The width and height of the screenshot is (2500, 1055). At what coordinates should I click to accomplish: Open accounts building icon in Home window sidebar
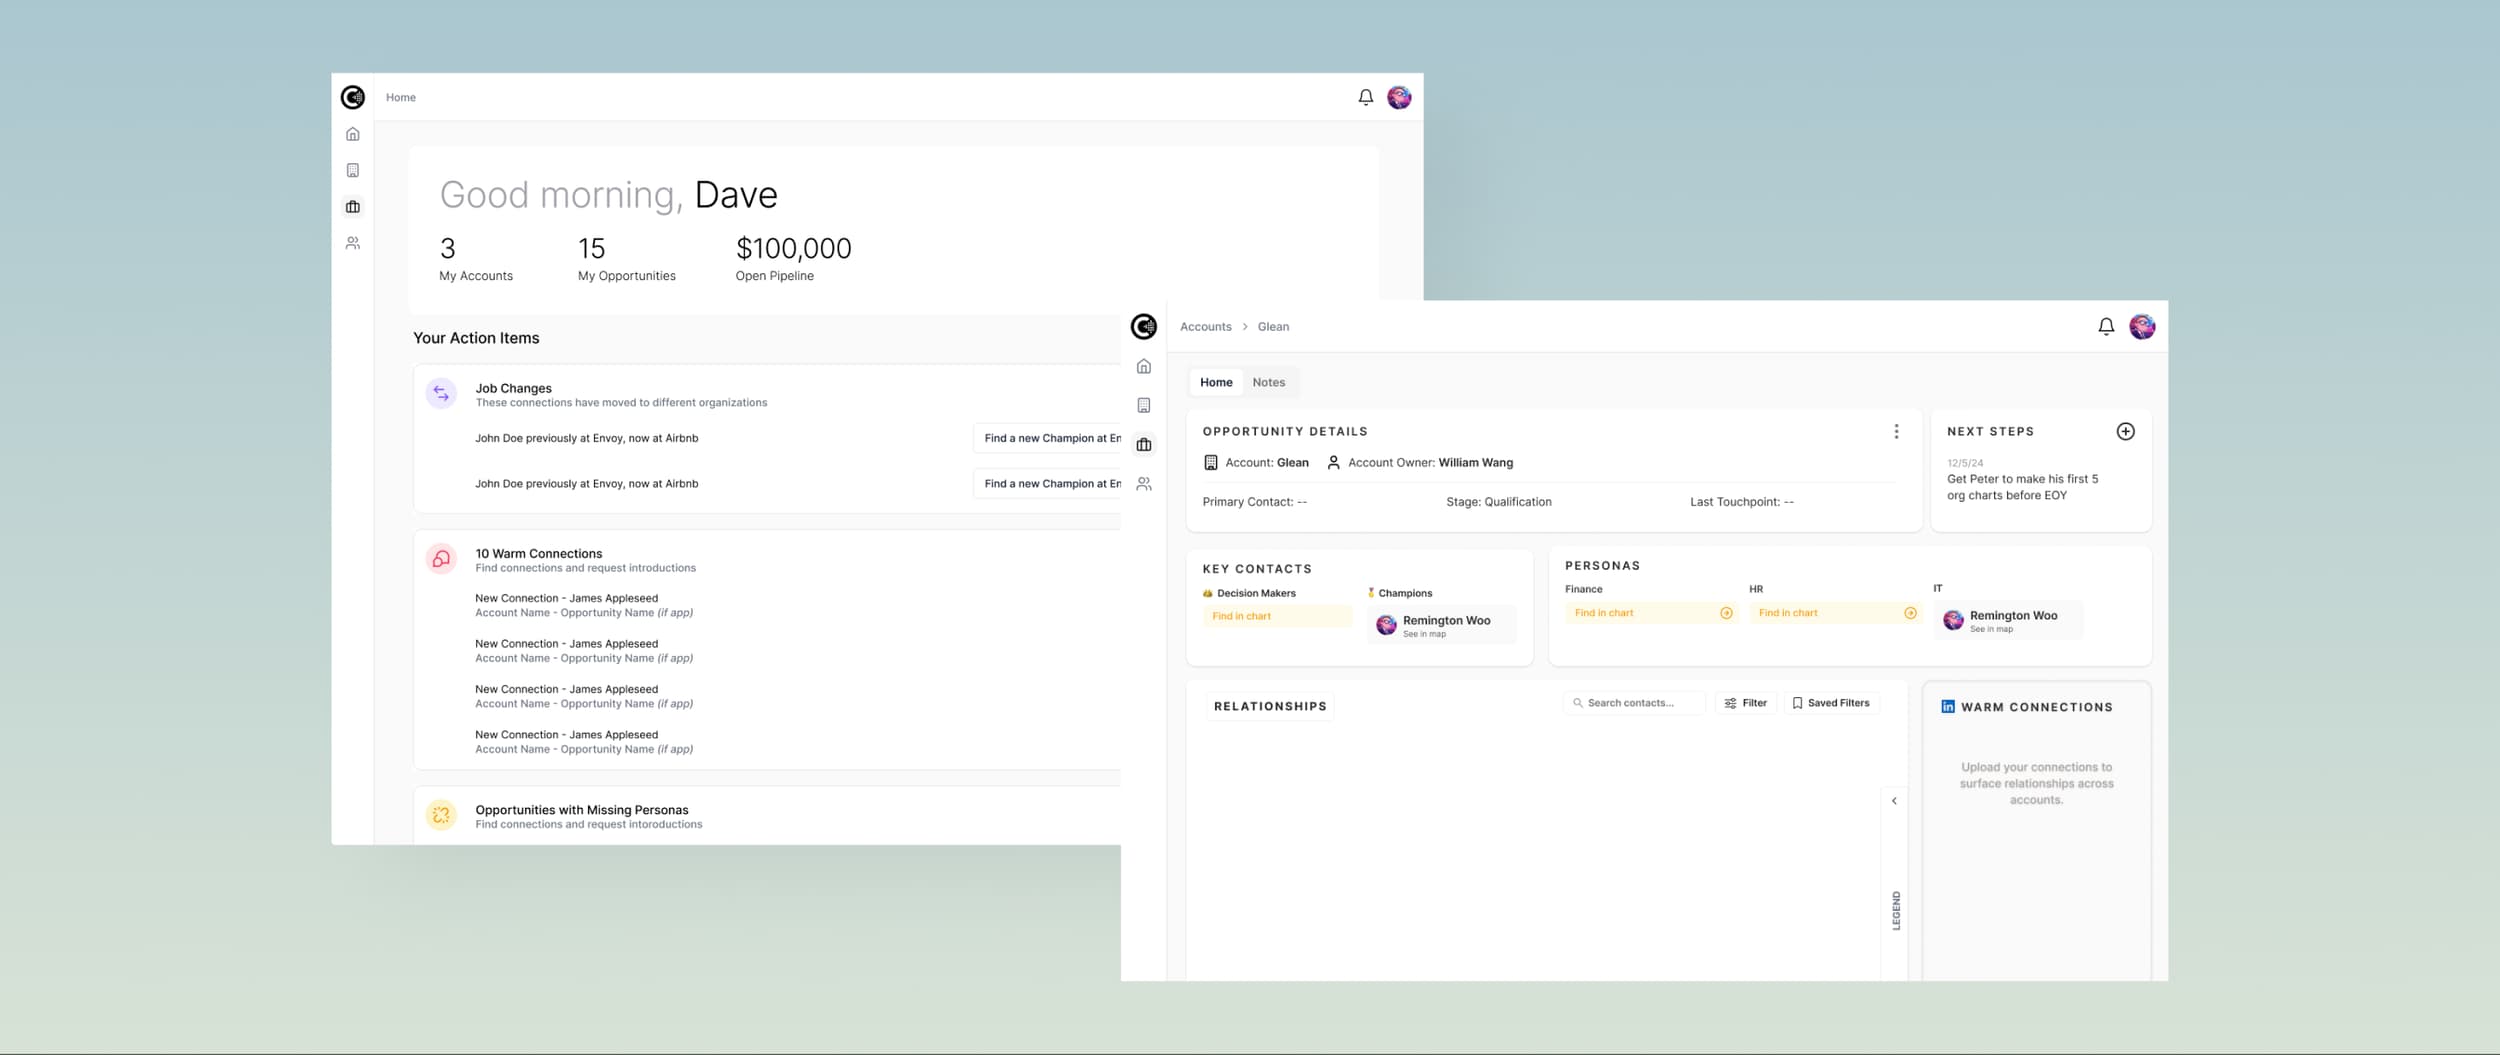tap(352, 170)
